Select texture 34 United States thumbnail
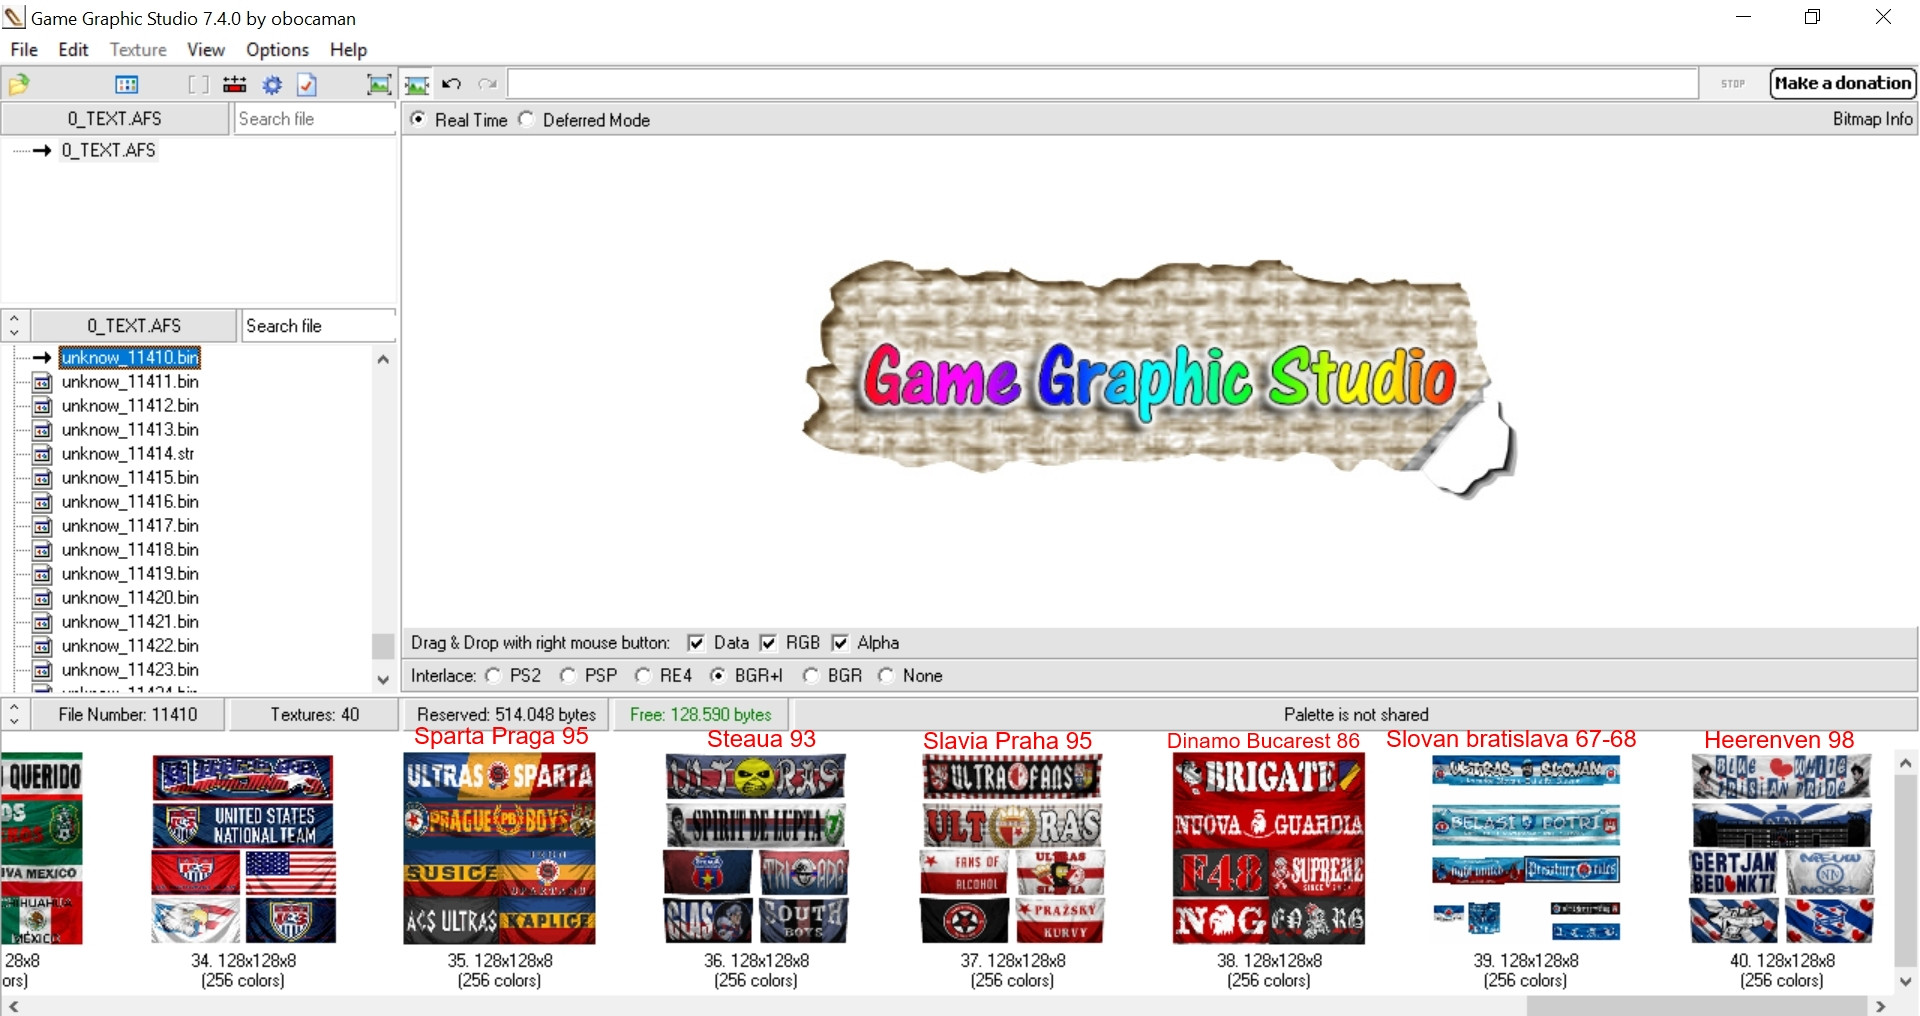This screenshot has height=1016, width=1920. [x=243, y=848]
